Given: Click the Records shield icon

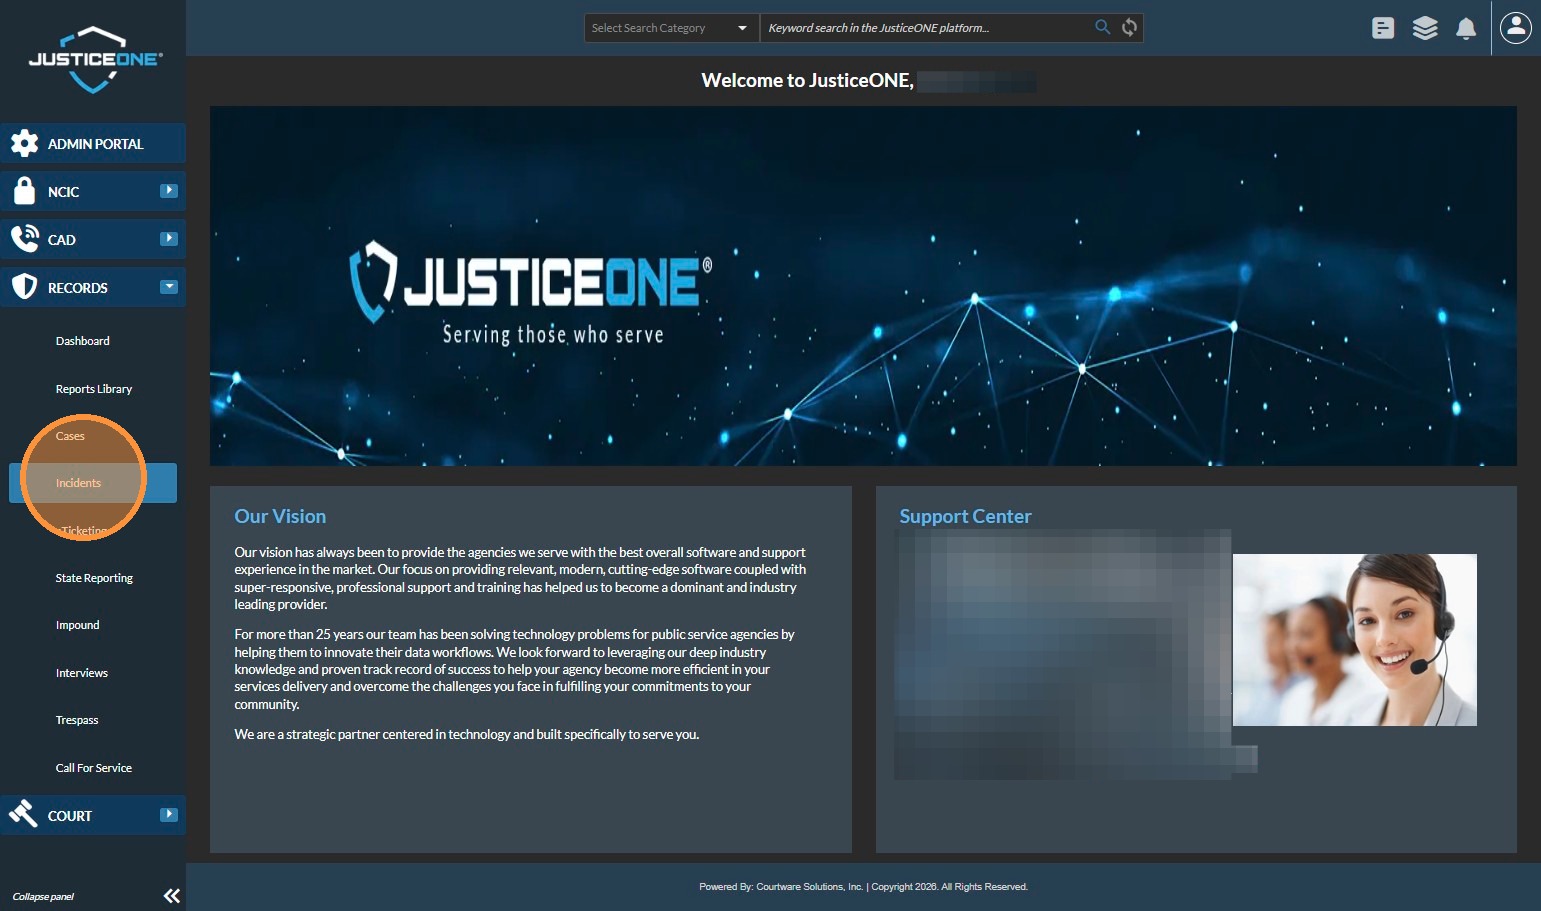Looking at the screenshot, I should point(24,287).
